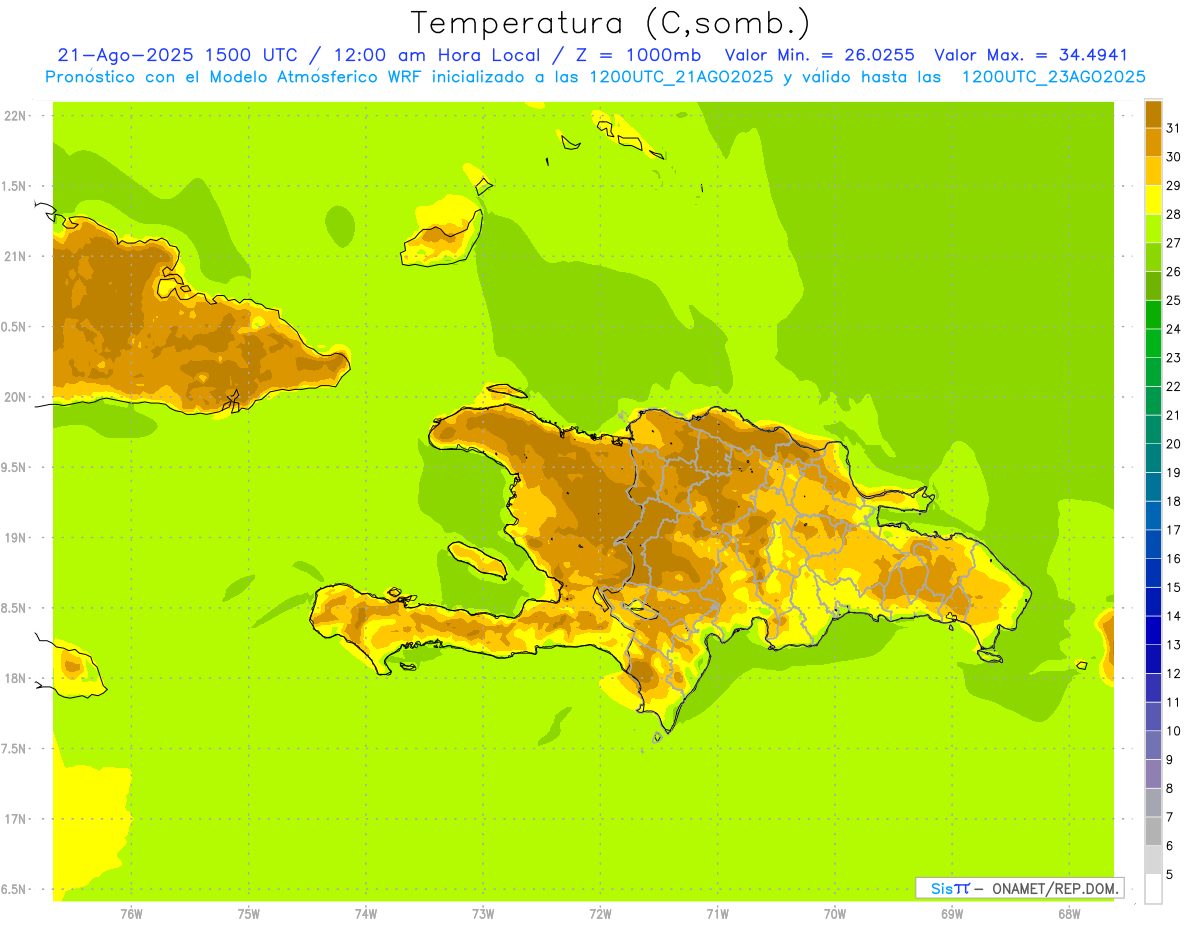Viewport: 1200px width, 927px height.
Task: Select the "Valor Min. = 26.0255" text
Action: [x=819, y=55]
